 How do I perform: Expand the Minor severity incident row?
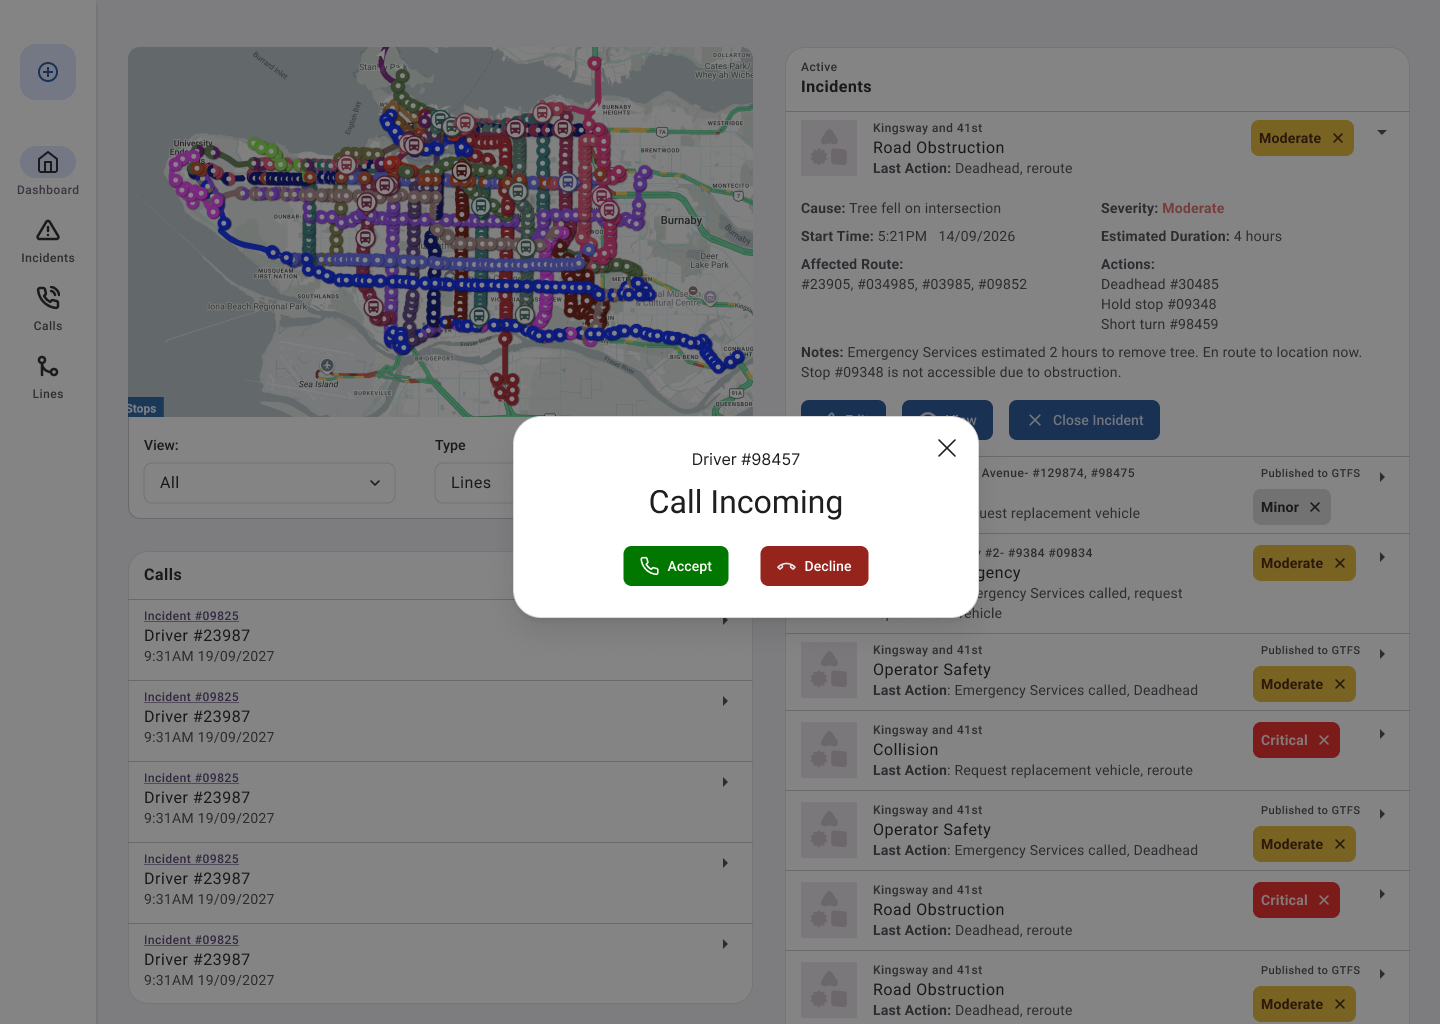click(x=1382, y=477)
